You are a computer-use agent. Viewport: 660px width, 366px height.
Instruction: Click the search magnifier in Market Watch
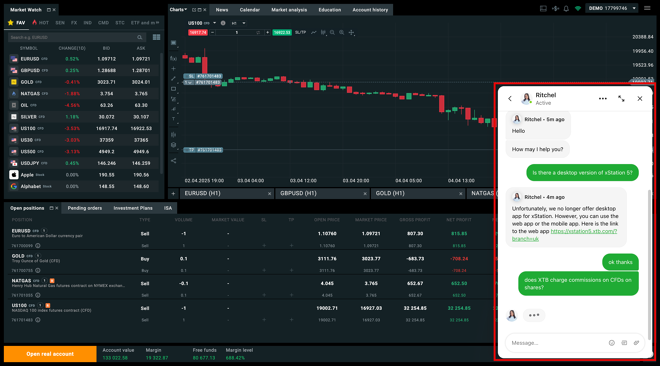pyautogui.click(x=140, y=37)
